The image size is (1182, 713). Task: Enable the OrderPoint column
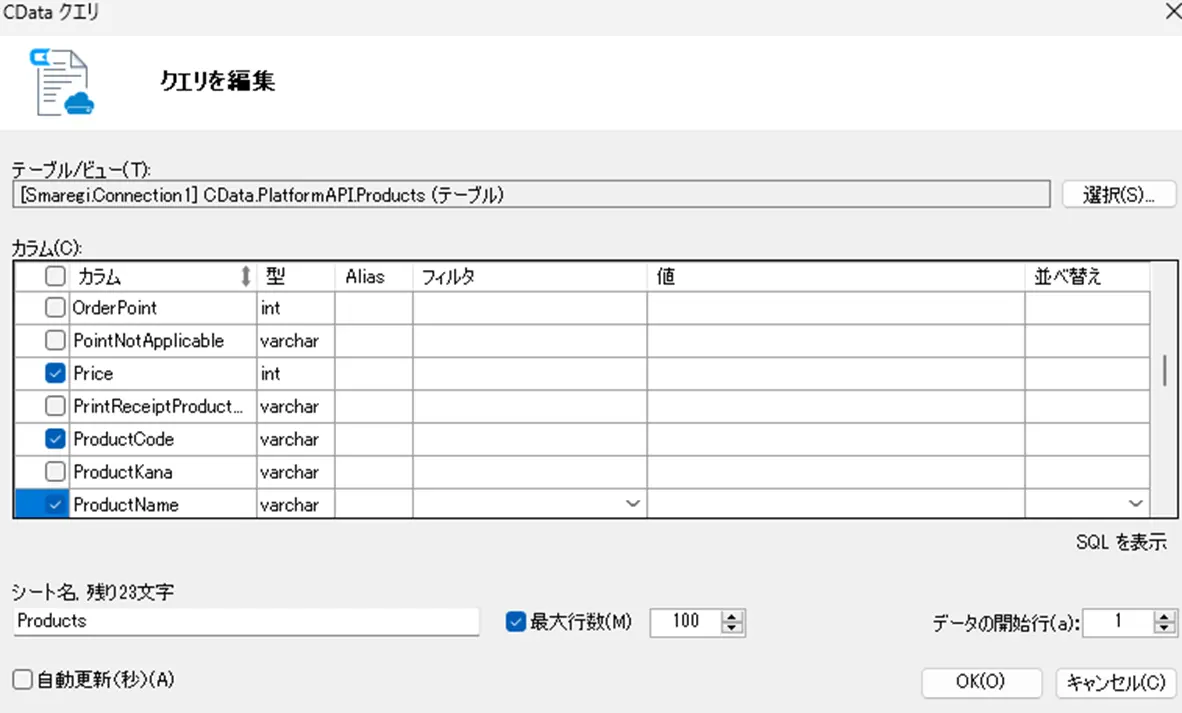click(56, 308)
